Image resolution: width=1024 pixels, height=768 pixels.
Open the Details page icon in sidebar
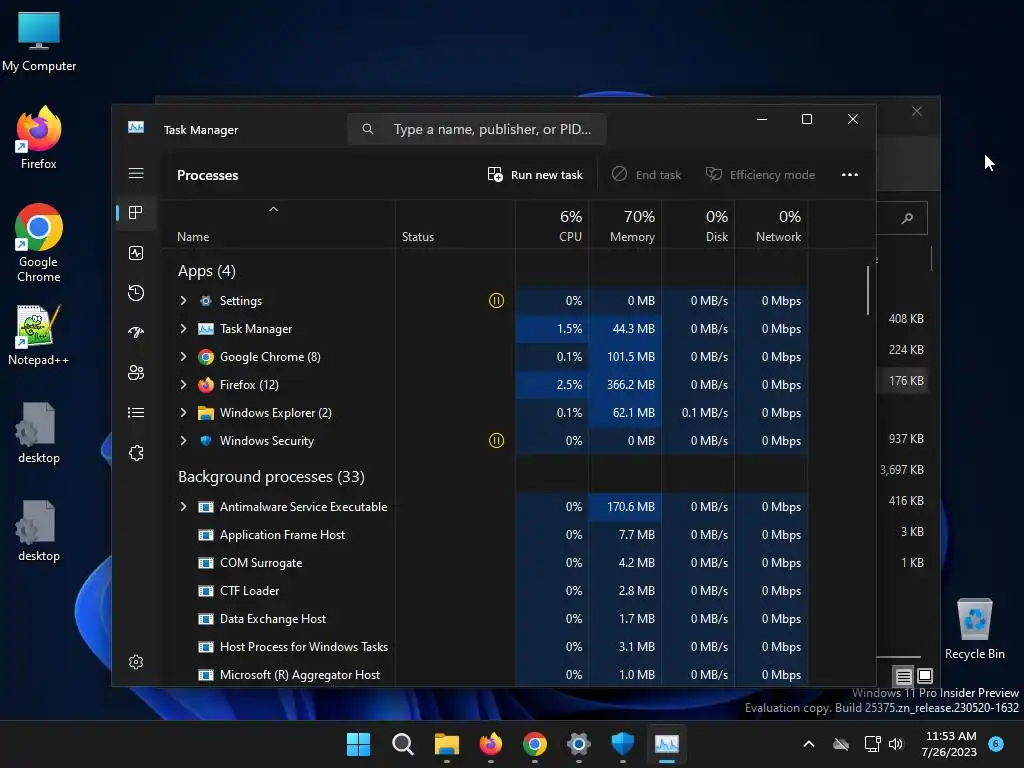(x=136, y=412)
